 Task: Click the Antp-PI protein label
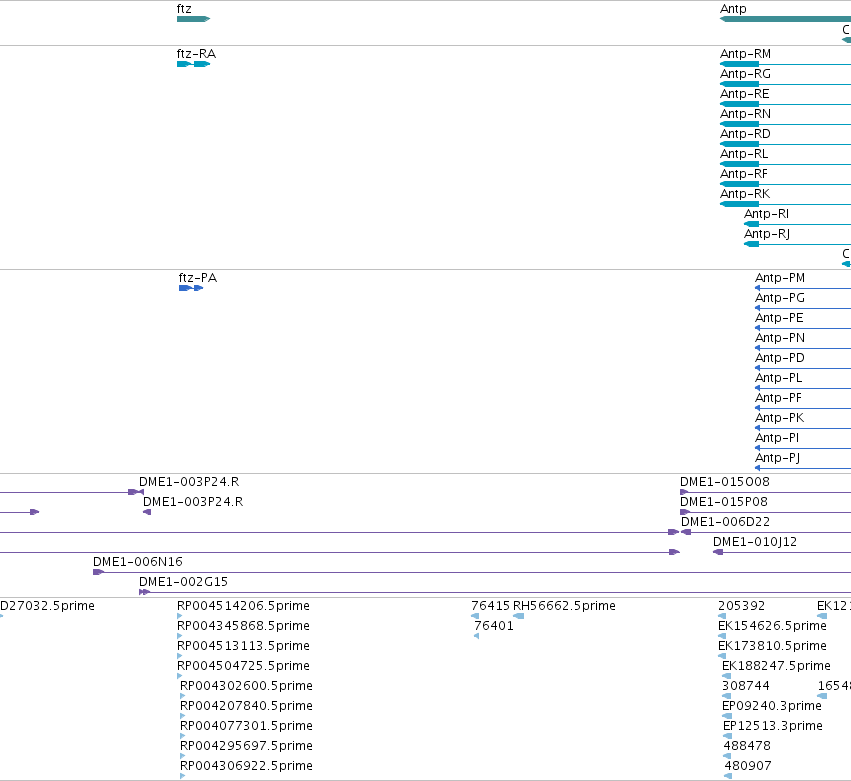(x=777, y=438)
